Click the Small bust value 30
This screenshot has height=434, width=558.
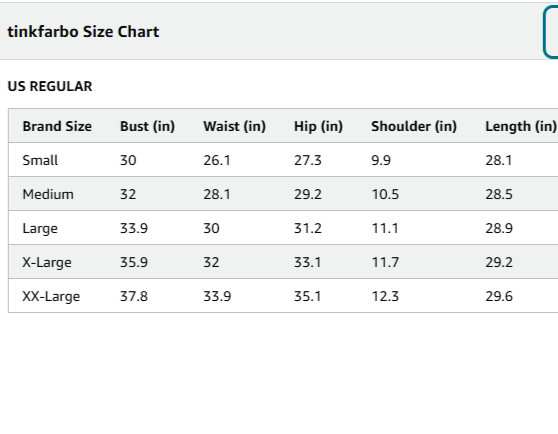point(128,160)
